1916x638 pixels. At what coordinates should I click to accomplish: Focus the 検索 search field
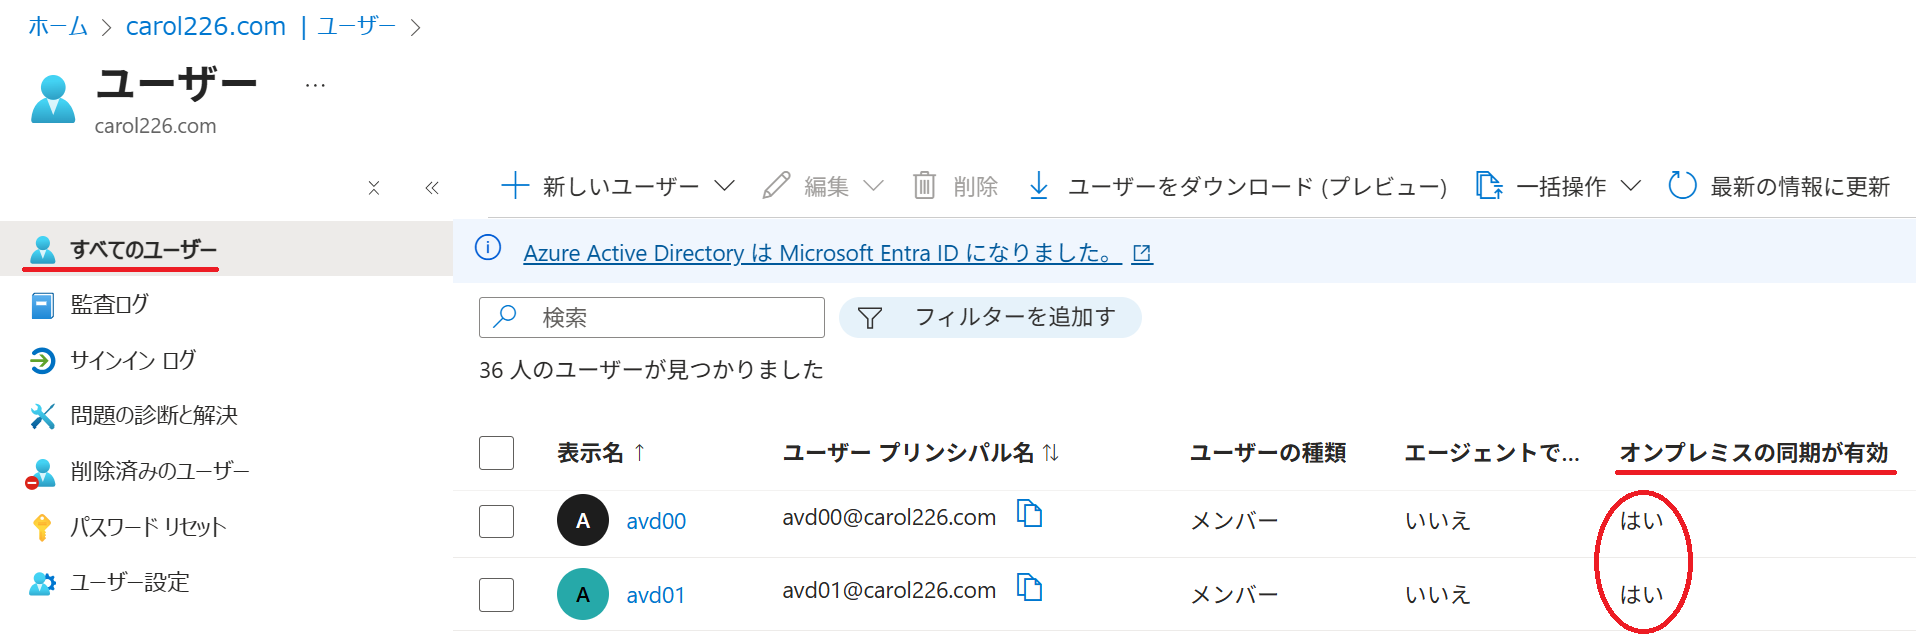652,317
